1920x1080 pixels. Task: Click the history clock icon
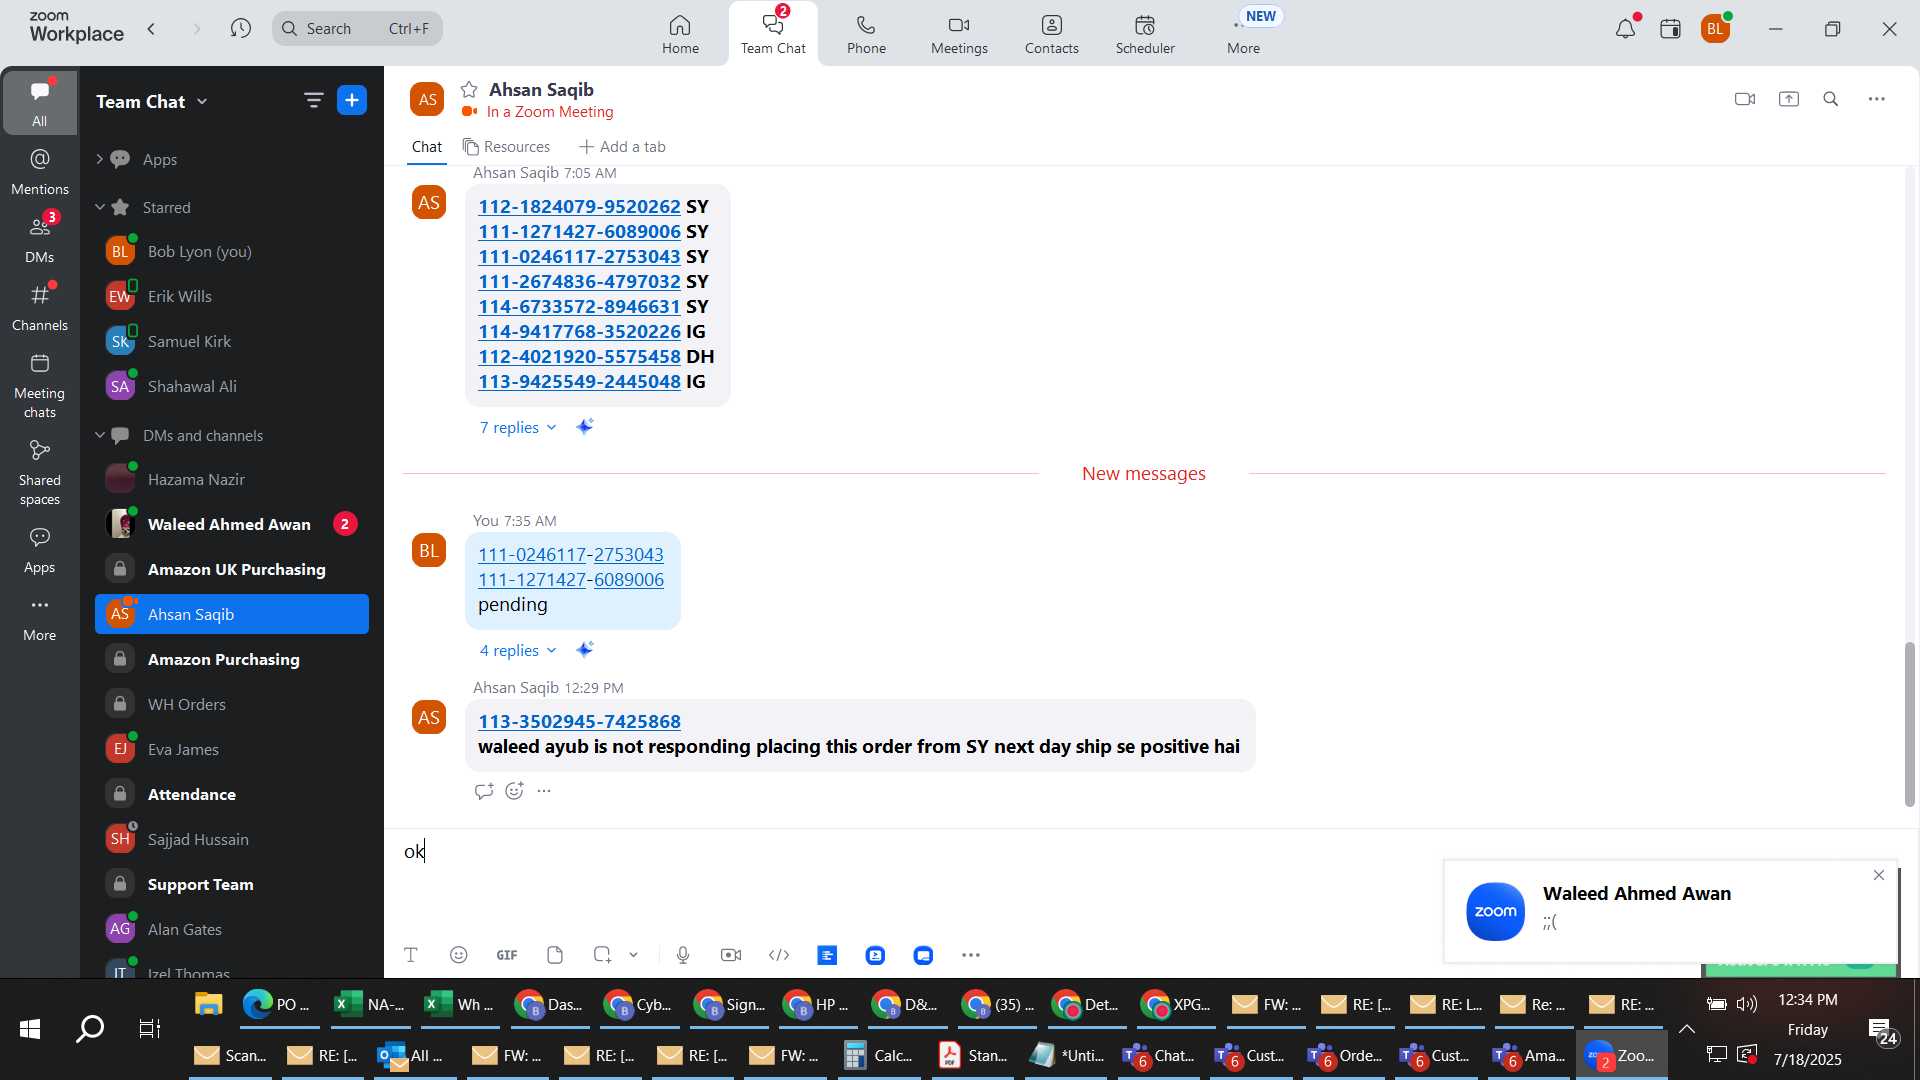coord(240,29)
